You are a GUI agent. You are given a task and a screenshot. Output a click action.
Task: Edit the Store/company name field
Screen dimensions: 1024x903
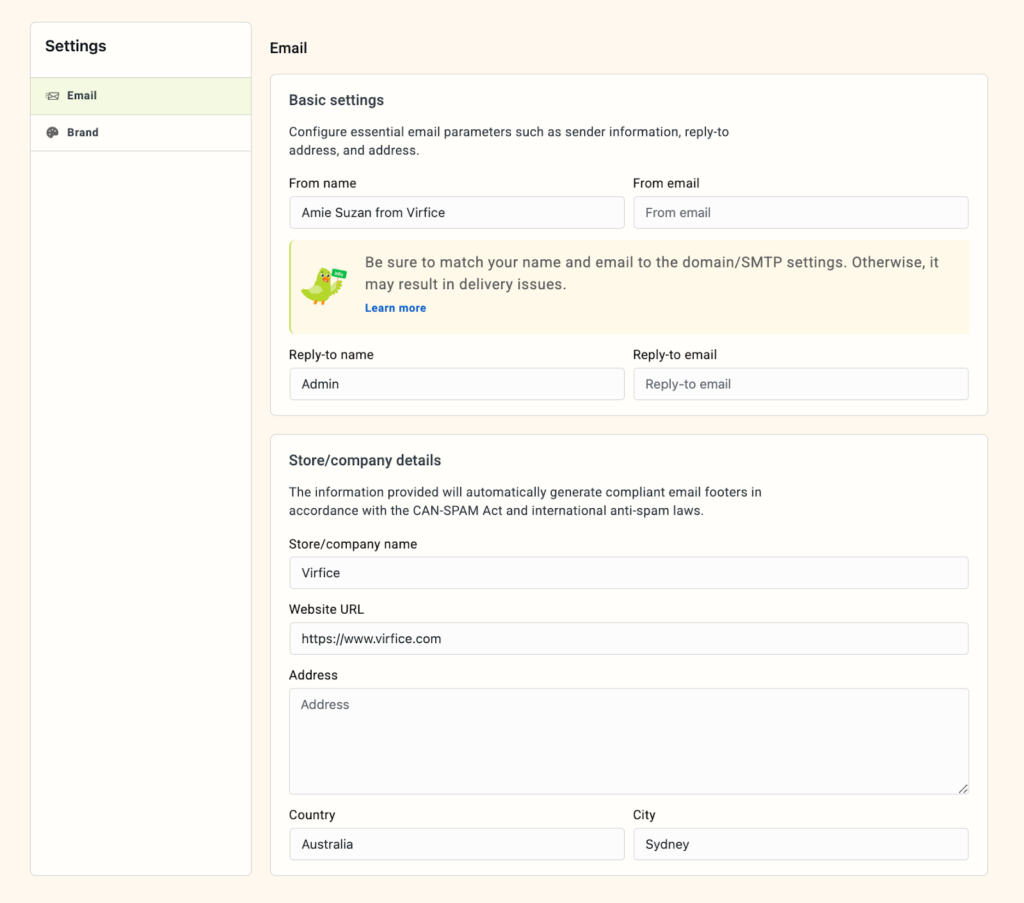pyautogui.click(x=629, y=573)
